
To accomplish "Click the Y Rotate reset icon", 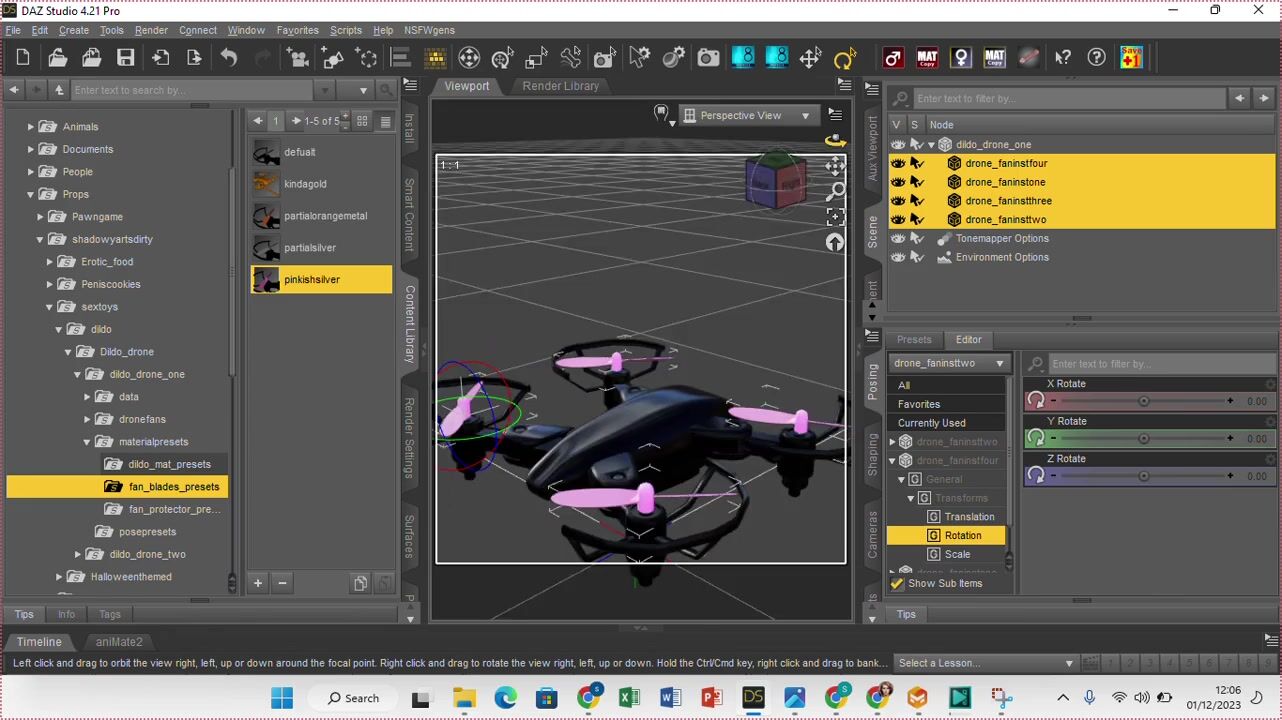I will click(x=1036, y=438).
